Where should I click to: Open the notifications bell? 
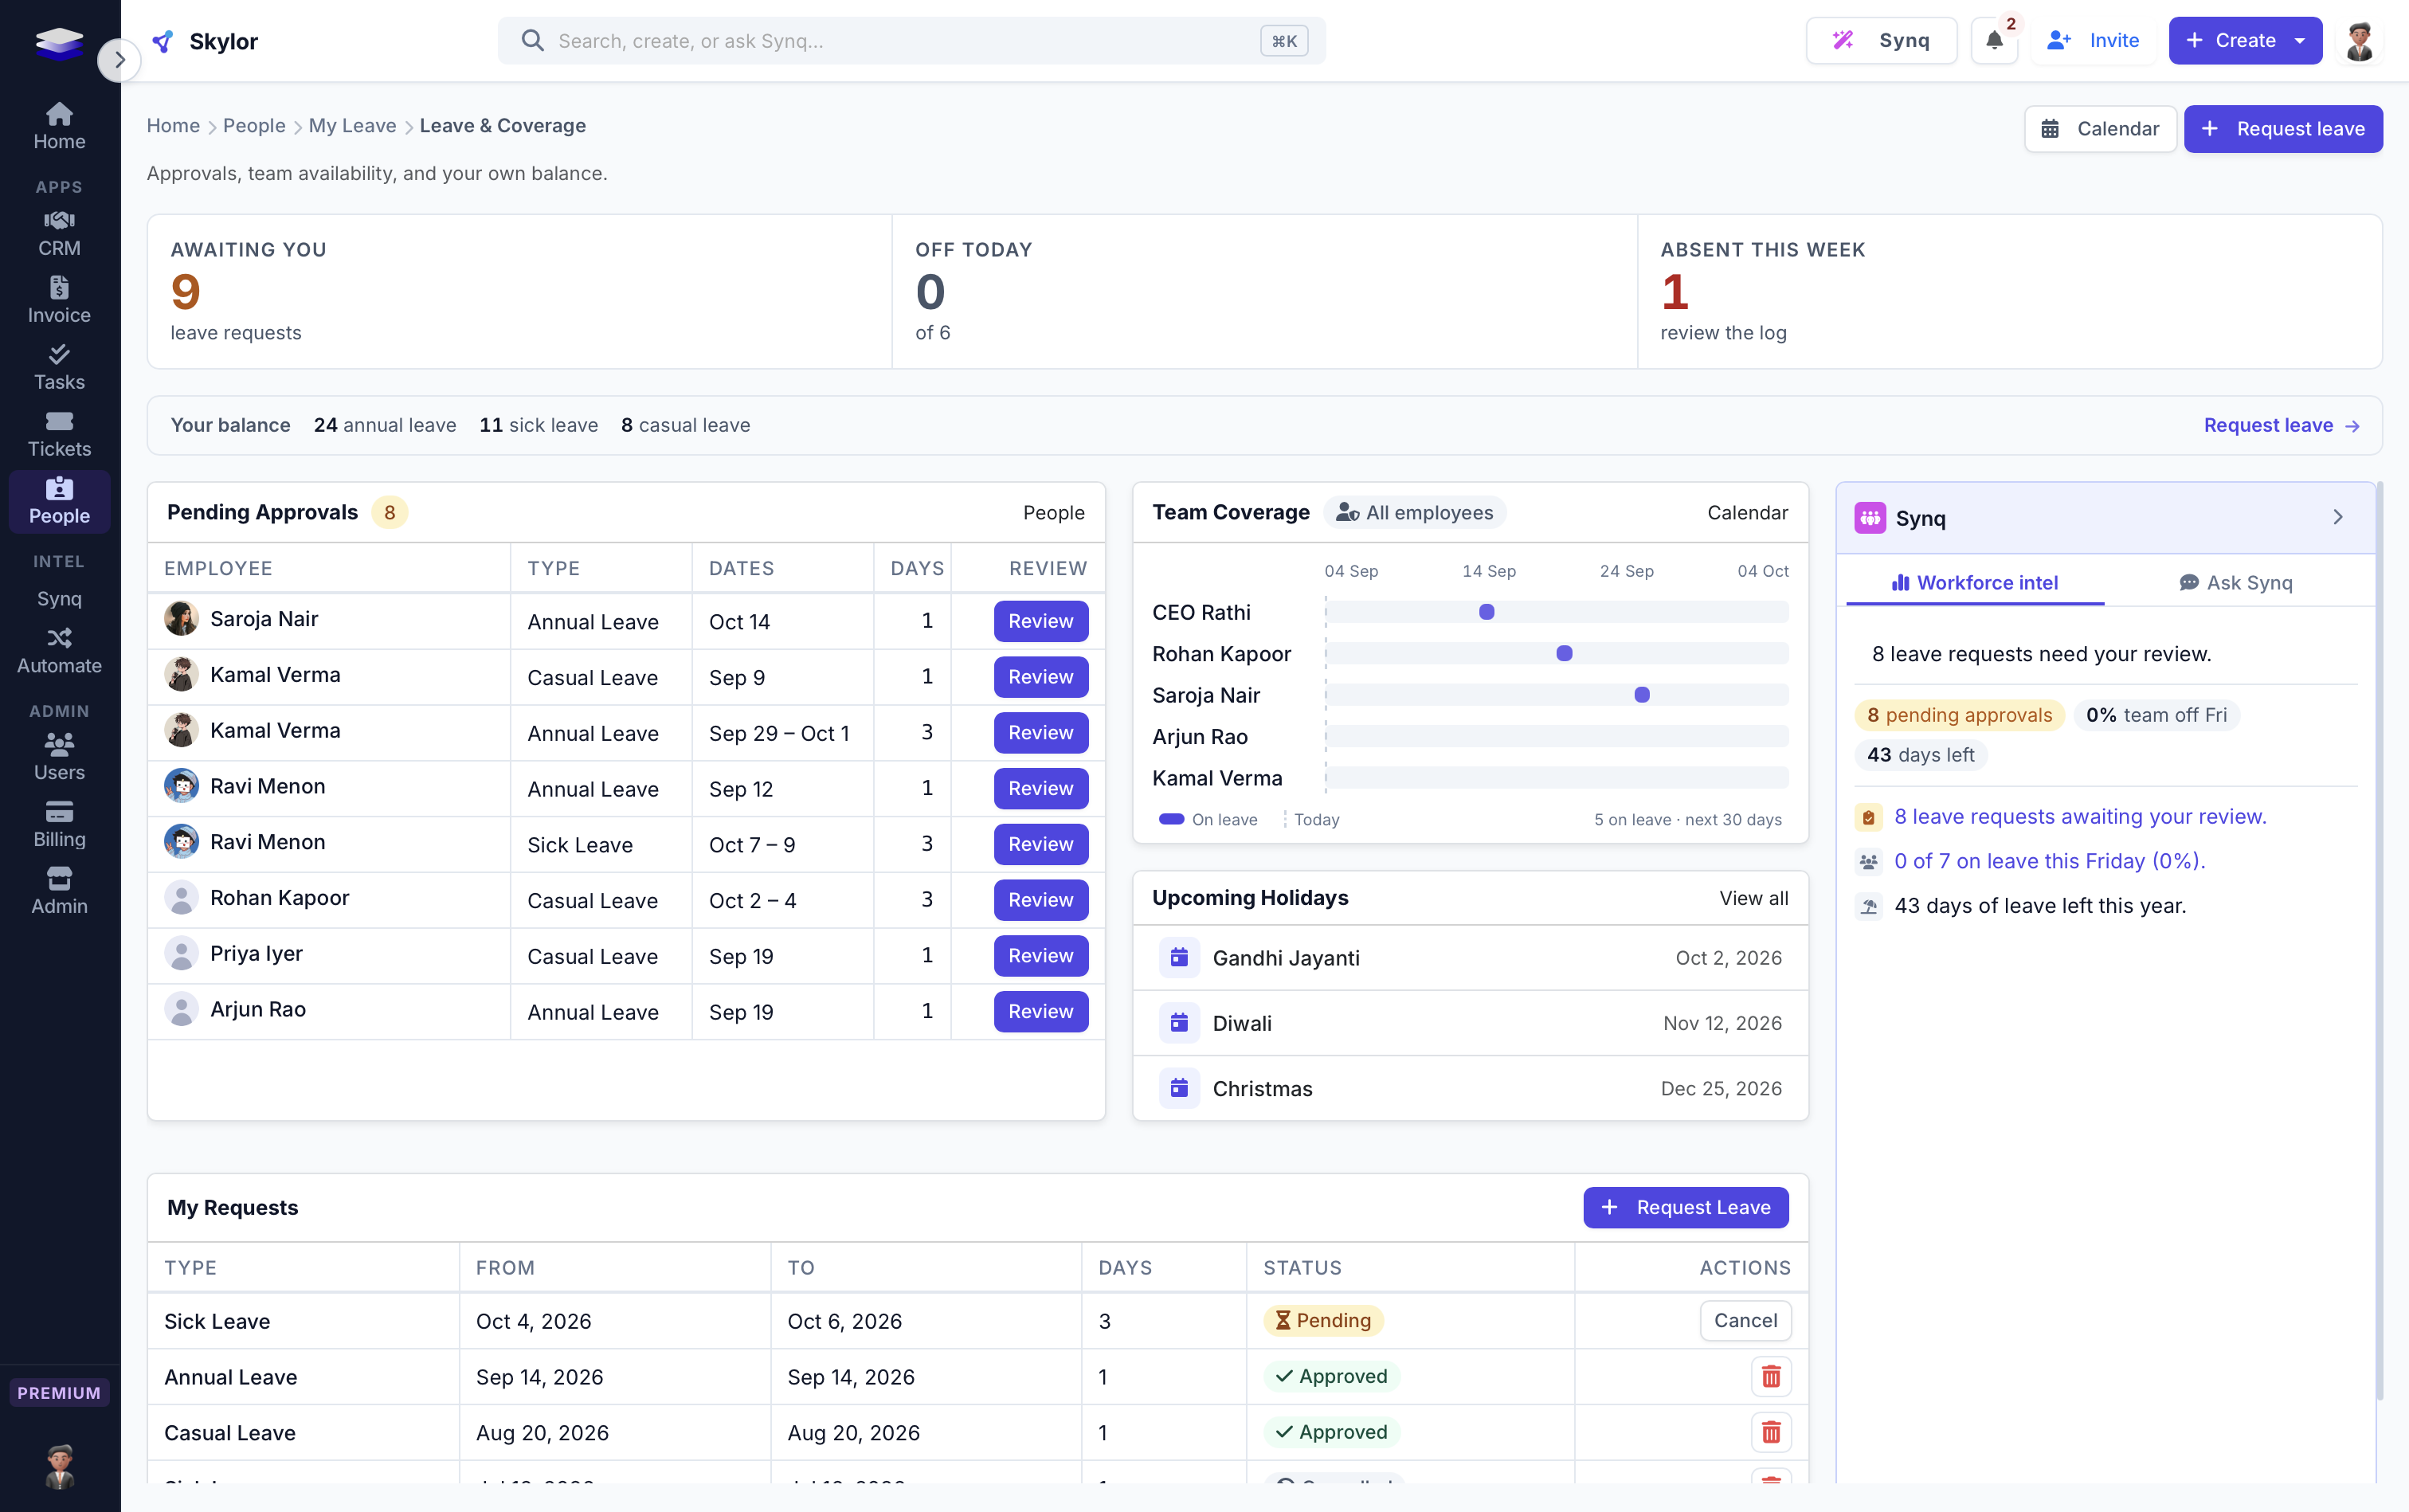pos(1994,41)
